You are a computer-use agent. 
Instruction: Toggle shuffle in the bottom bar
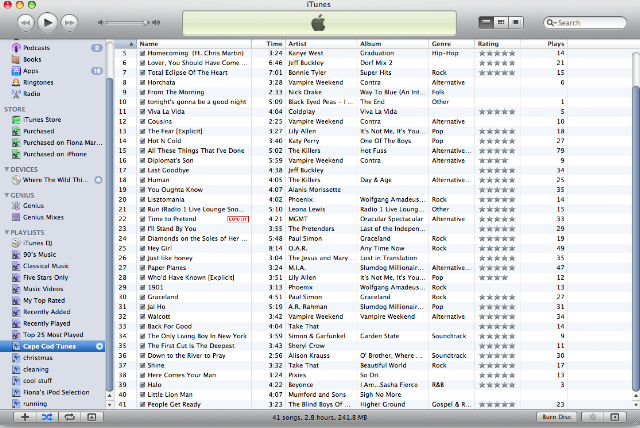[47, 417]
